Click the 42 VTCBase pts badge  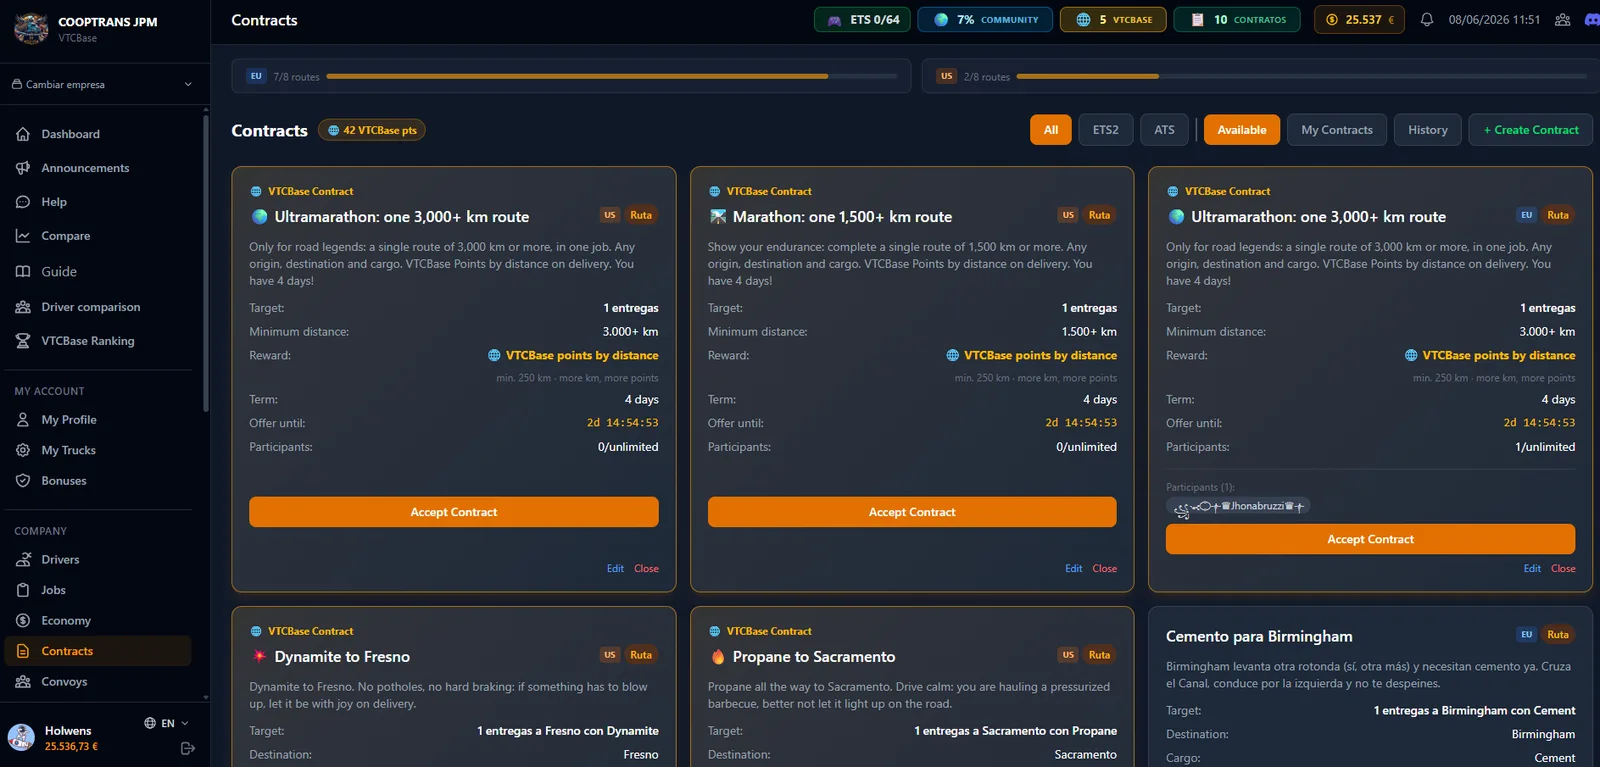(x=372, y=130)
